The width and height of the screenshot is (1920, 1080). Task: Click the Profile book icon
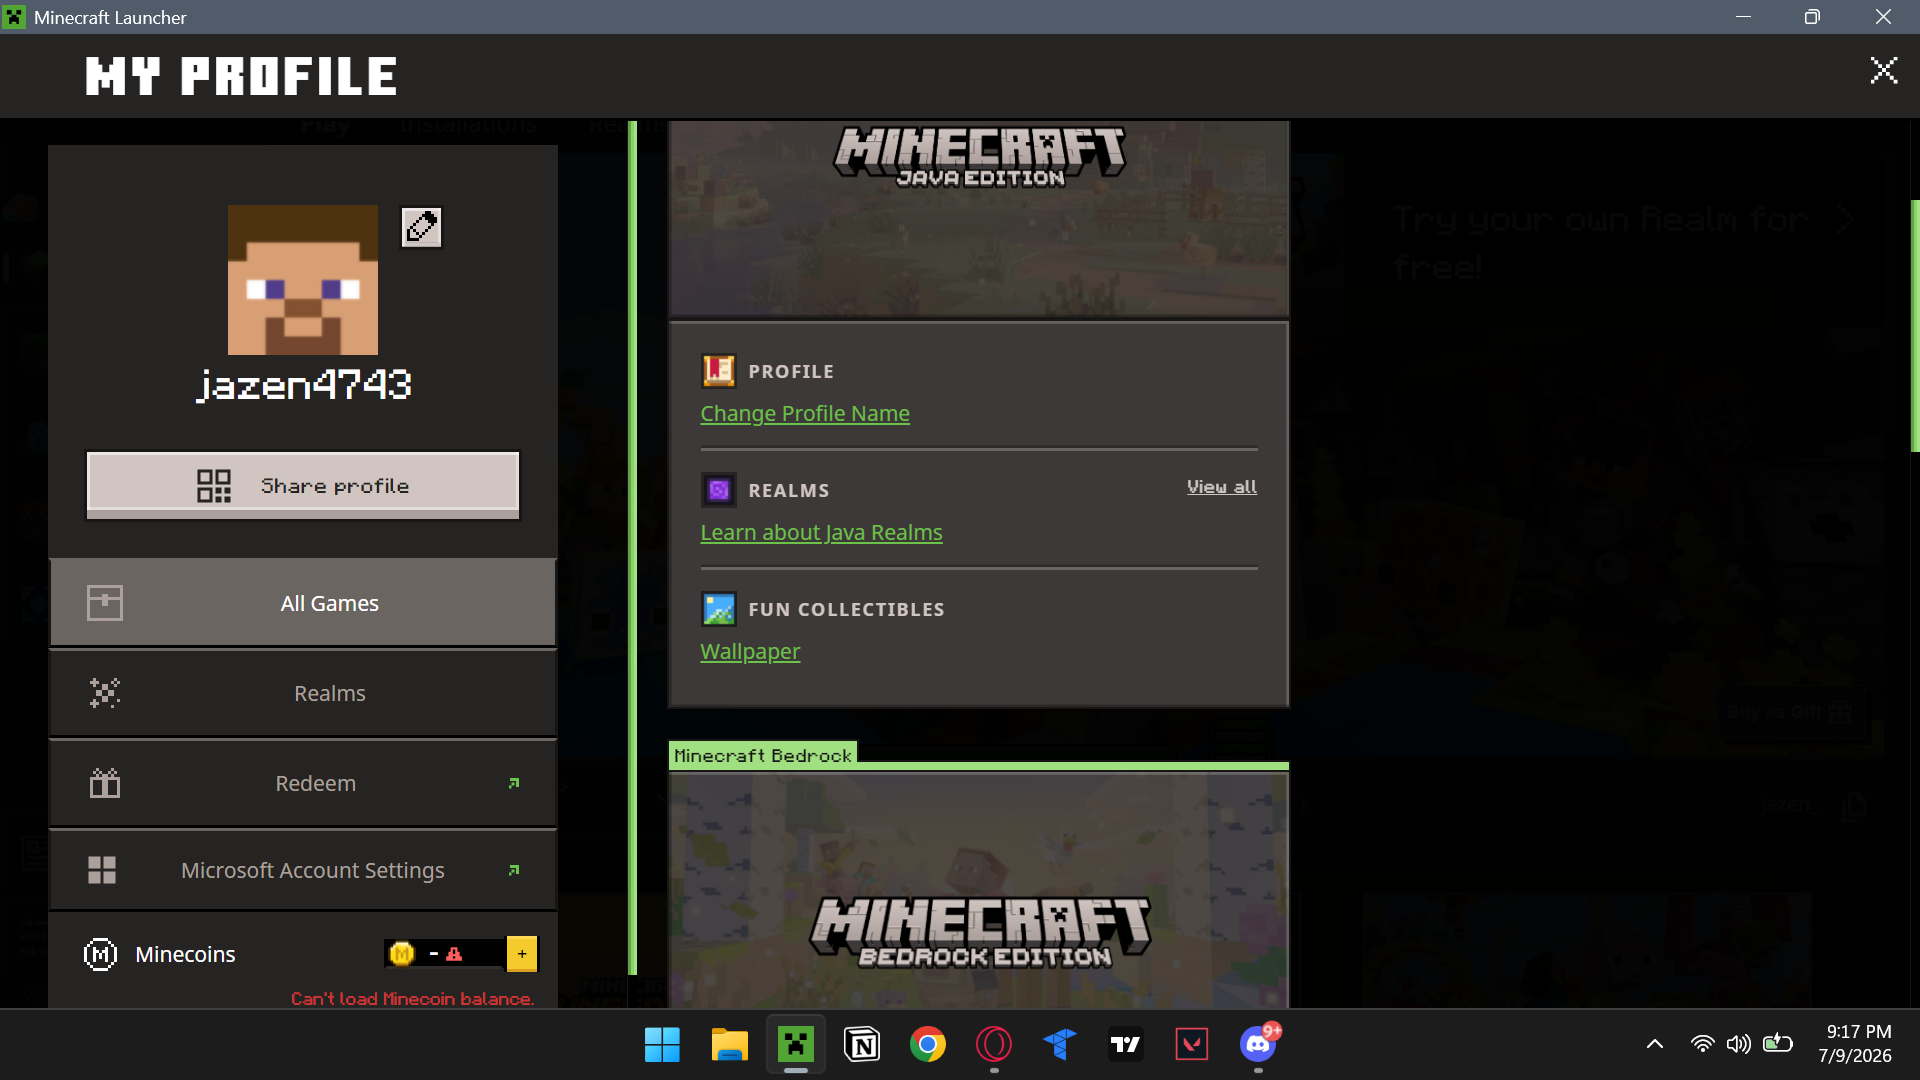718,371
